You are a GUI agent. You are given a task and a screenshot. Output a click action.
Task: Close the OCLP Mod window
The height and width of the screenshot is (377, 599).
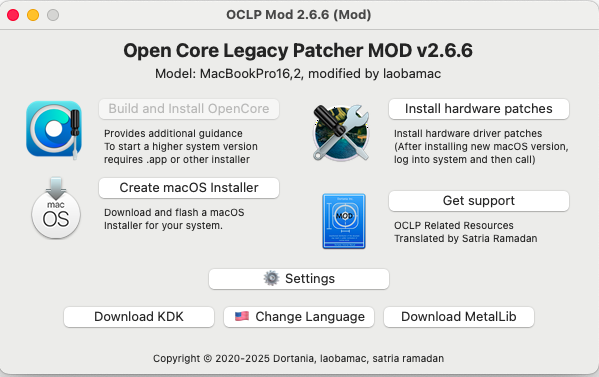[13, 15]
